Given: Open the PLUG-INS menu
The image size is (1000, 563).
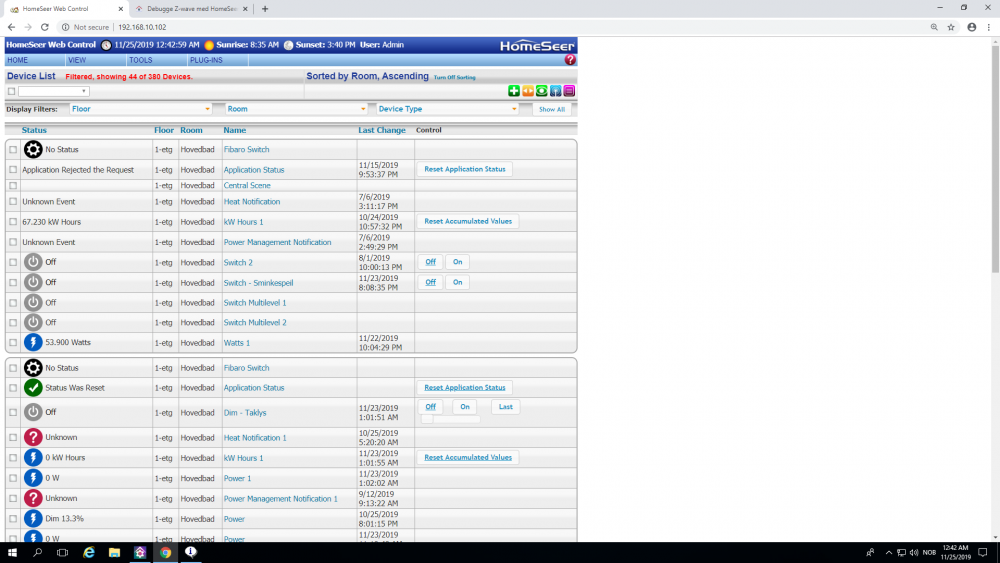Looking at the screenshot, I should point(206,60).
